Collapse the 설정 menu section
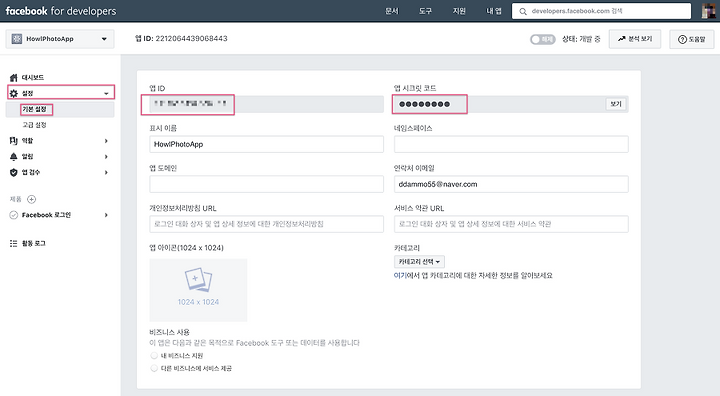This screenshot has height=396, width=720. pos(106,94)
